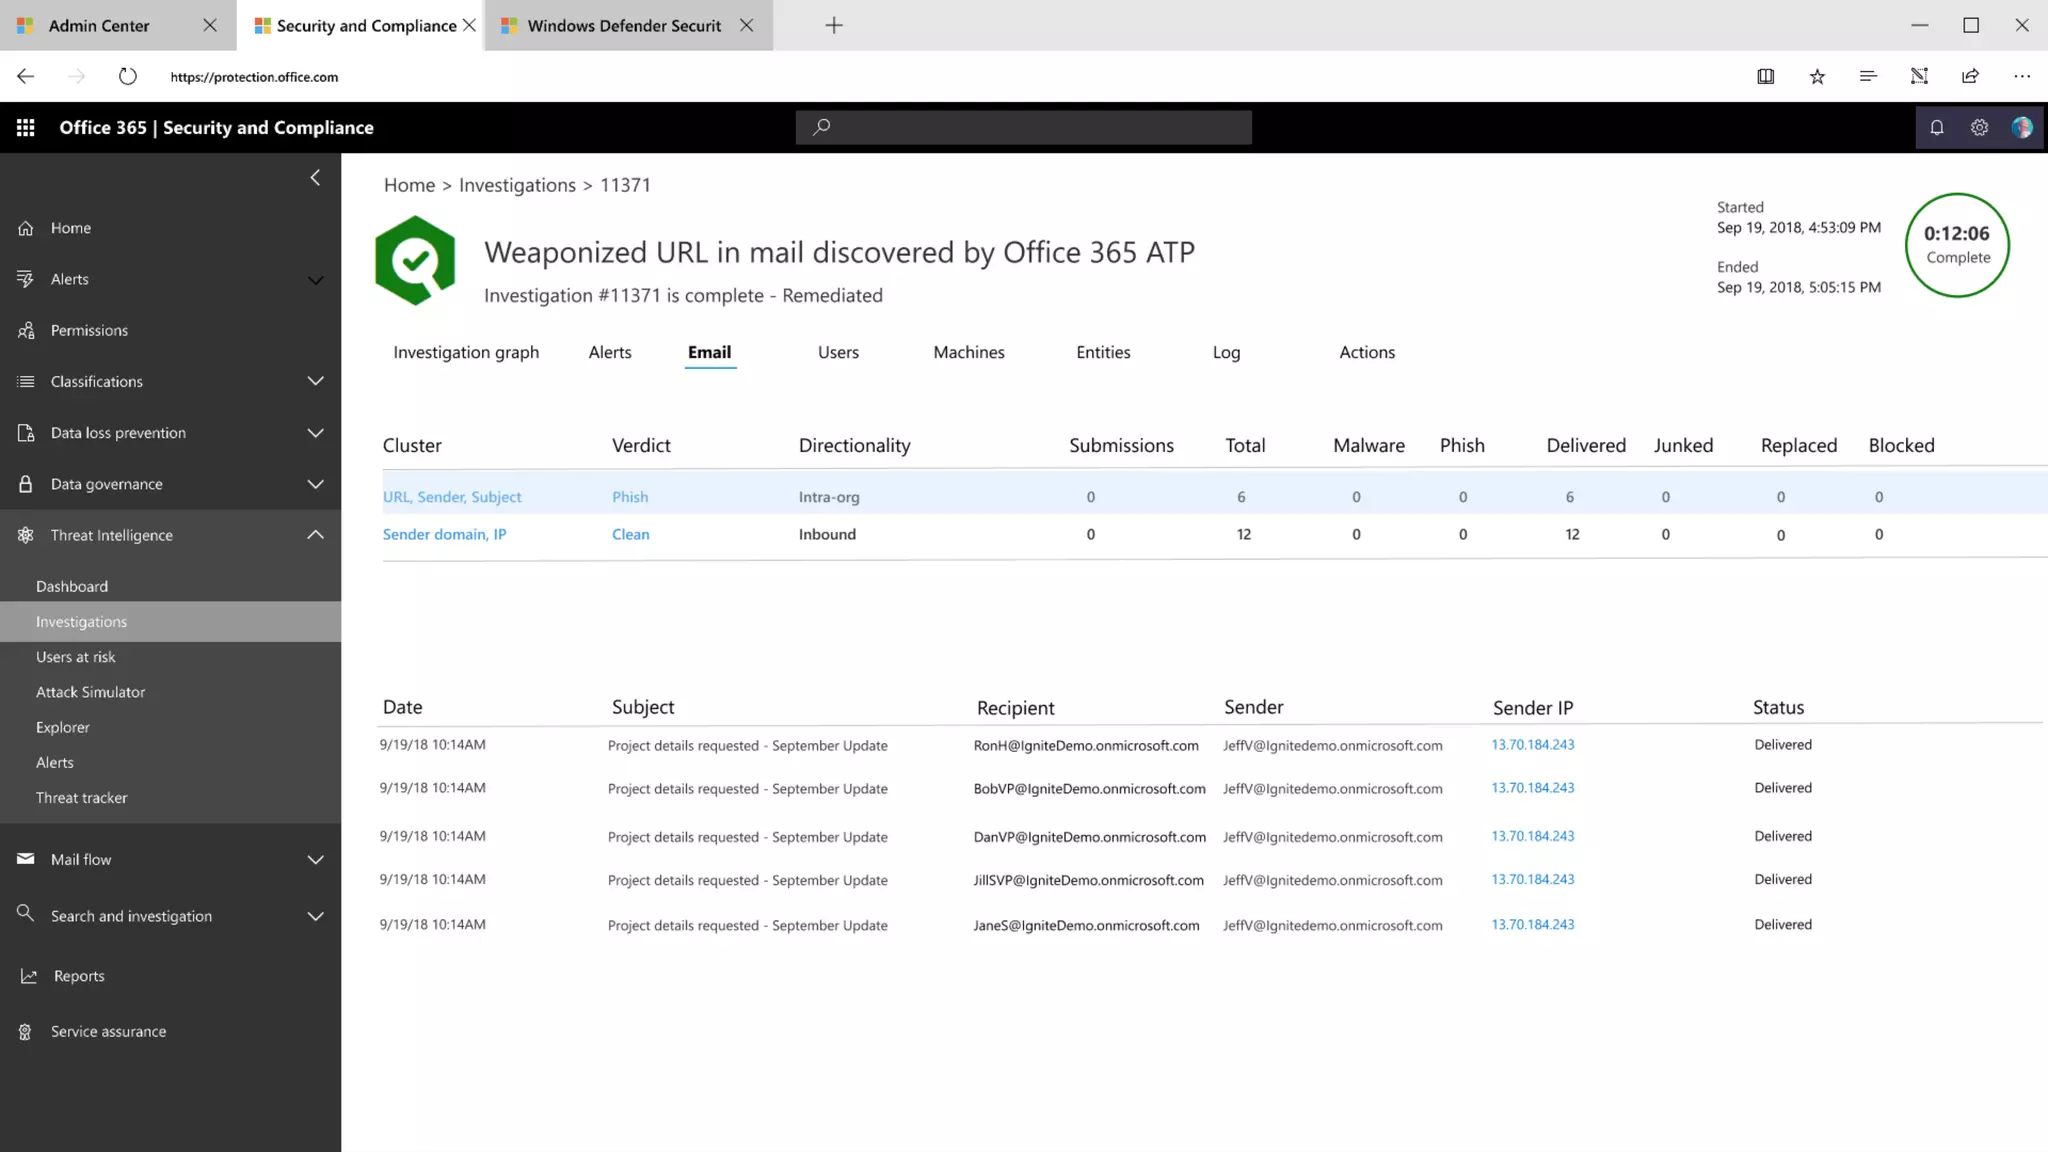This screenshot has width=2048, height=1152.
Task: Expand Data loss prevention section
Action: coord(315,433)
